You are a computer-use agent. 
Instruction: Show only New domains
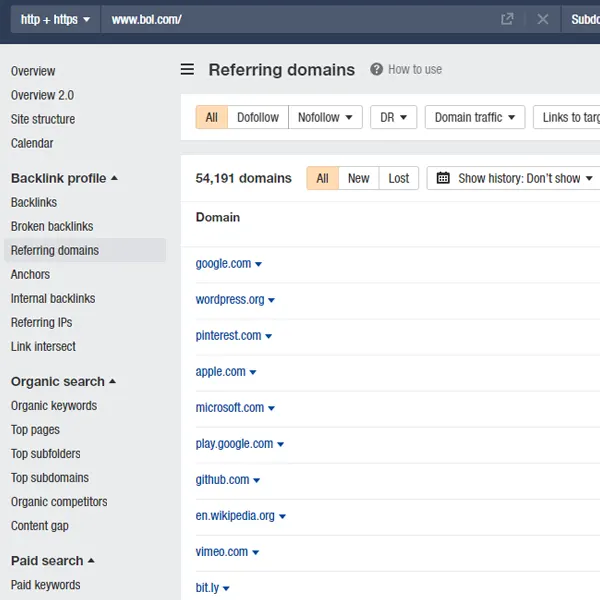click(359, 178)
